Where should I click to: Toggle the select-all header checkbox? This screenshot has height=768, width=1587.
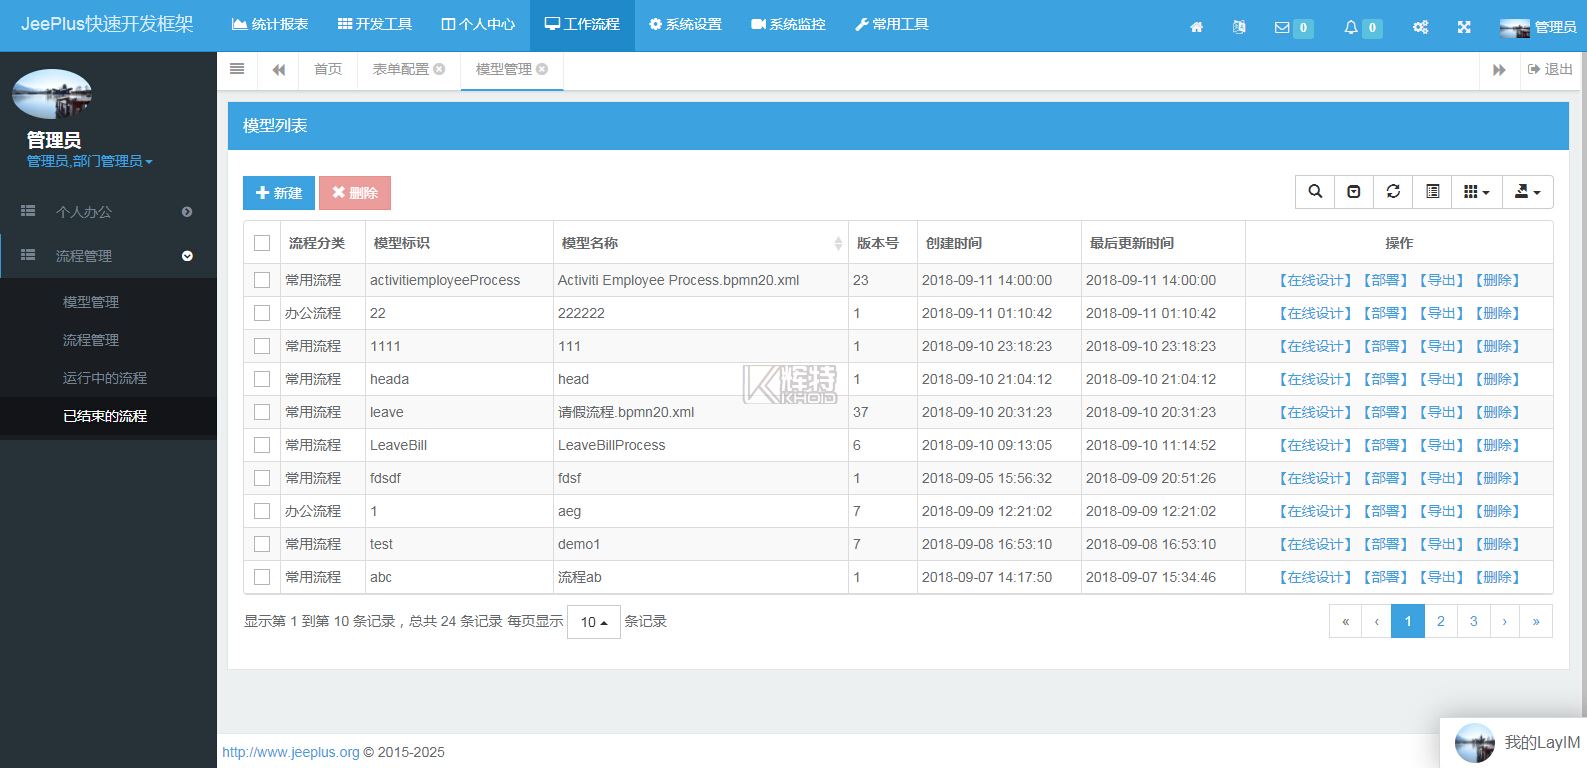click(262, 243)
